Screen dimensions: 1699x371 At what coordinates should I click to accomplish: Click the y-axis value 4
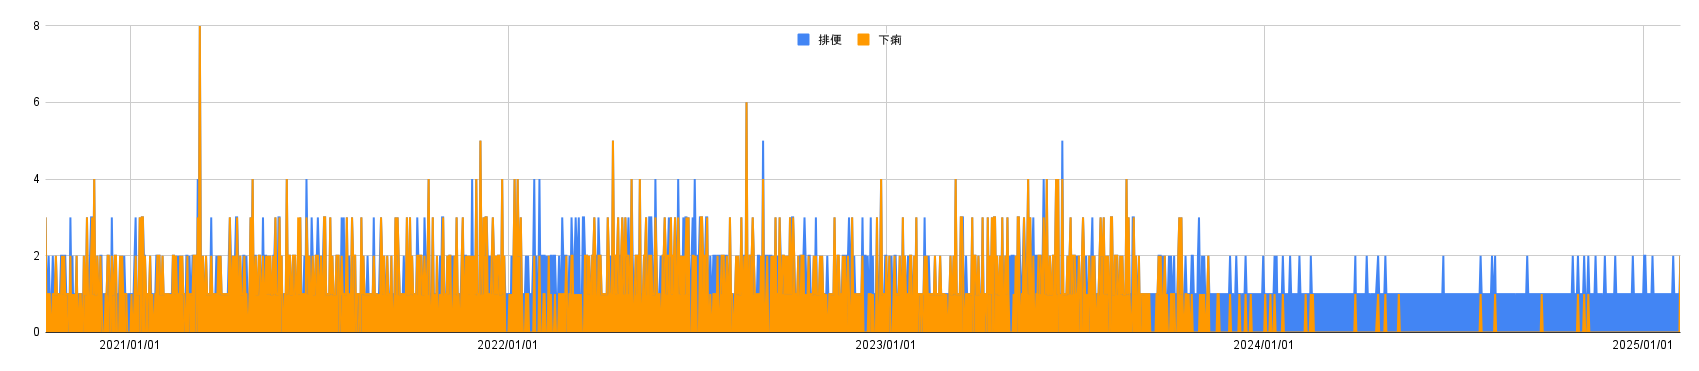point(36,179)
